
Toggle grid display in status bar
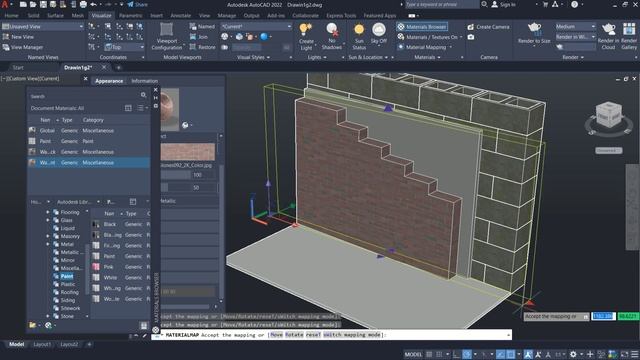tap(429, 354)
